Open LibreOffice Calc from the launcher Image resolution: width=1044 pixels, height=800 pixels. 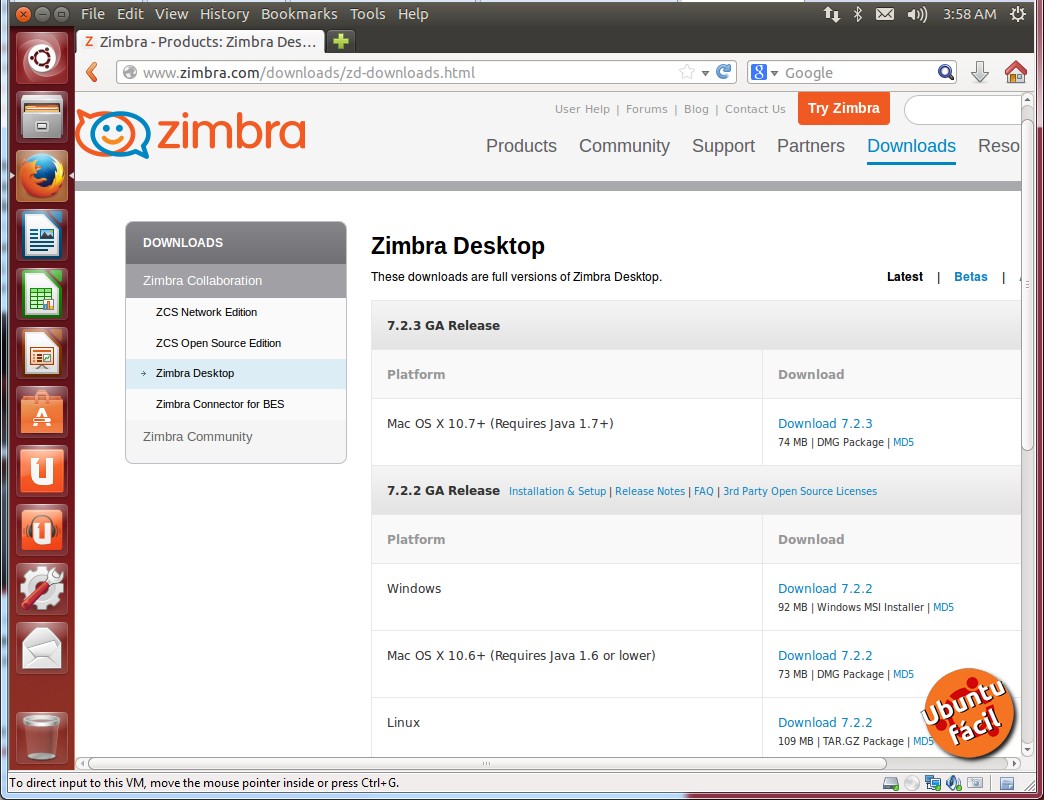click(x=42, y=294)
